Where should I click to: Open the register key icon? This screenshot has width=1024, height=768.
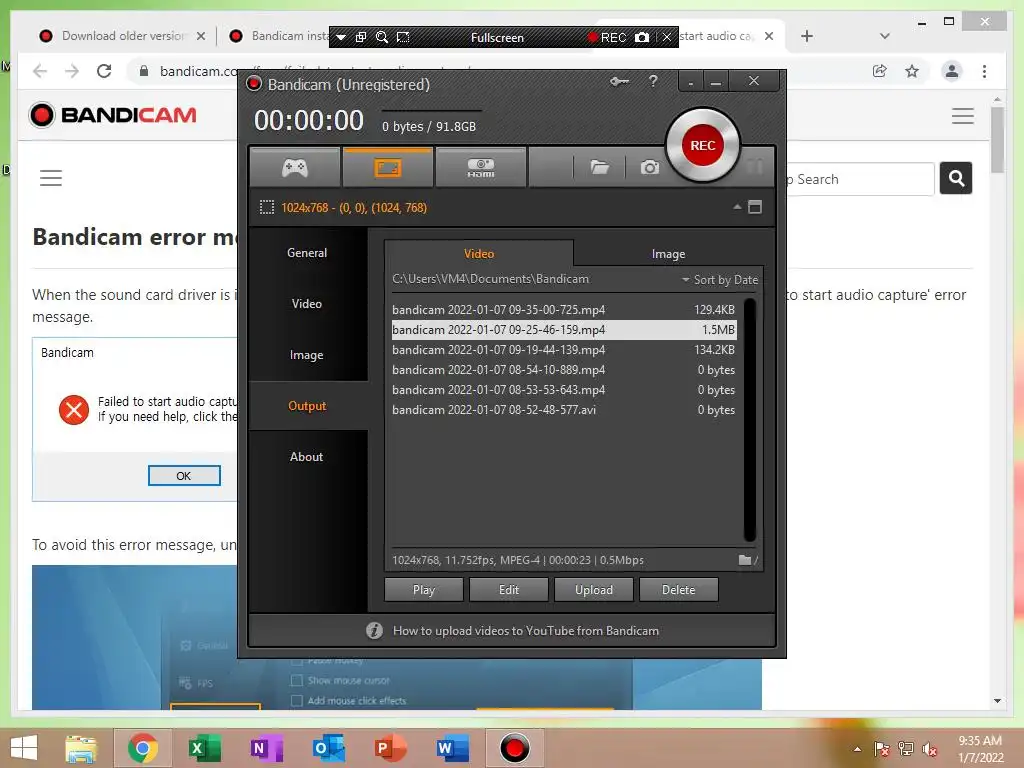(619, 82)
